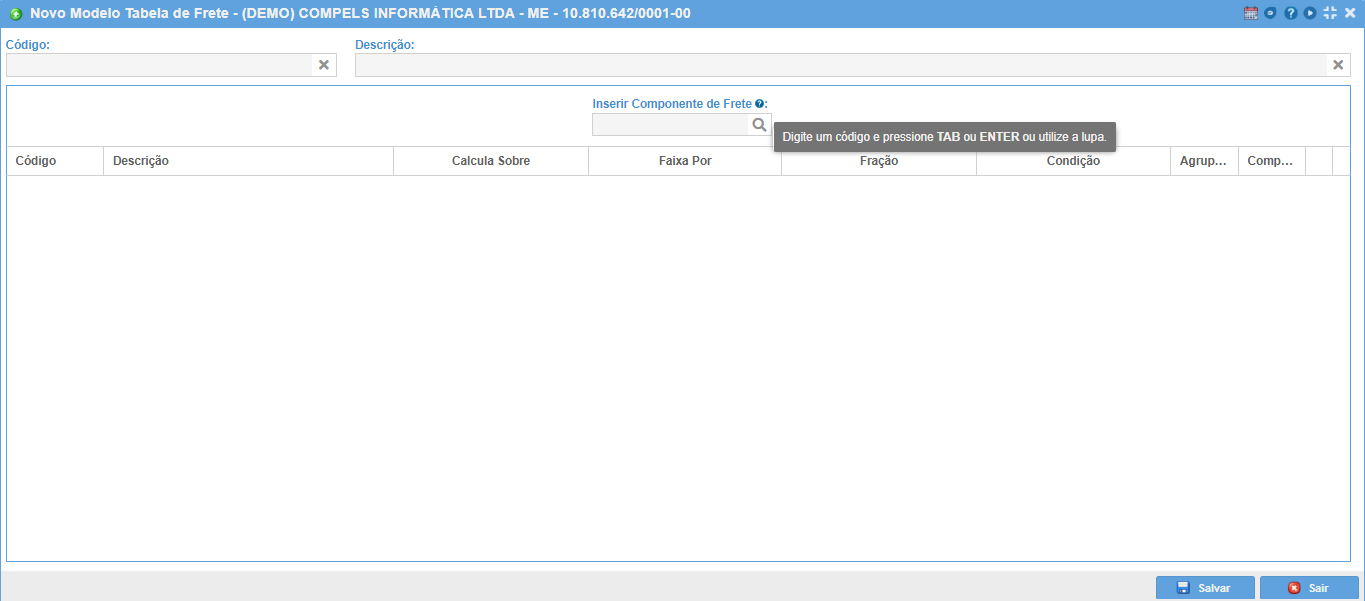1365x601 pixels.
Task: Click the Fração column header
Action: coord(879,161)
